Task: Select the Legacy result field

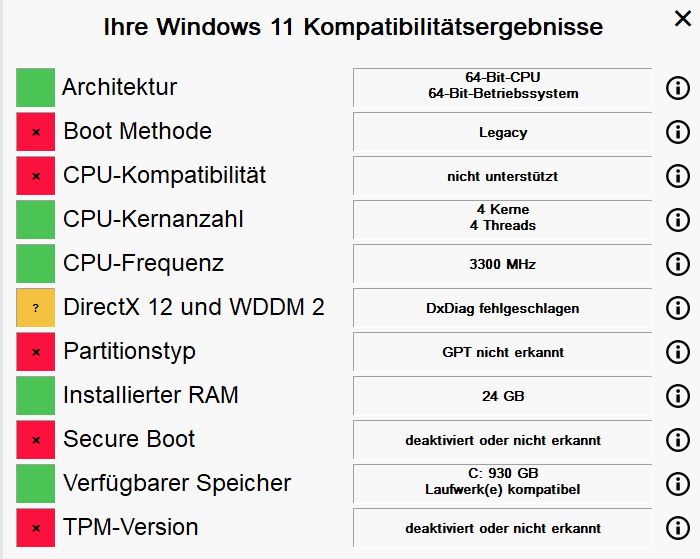Action: click(x=503, y=132)
